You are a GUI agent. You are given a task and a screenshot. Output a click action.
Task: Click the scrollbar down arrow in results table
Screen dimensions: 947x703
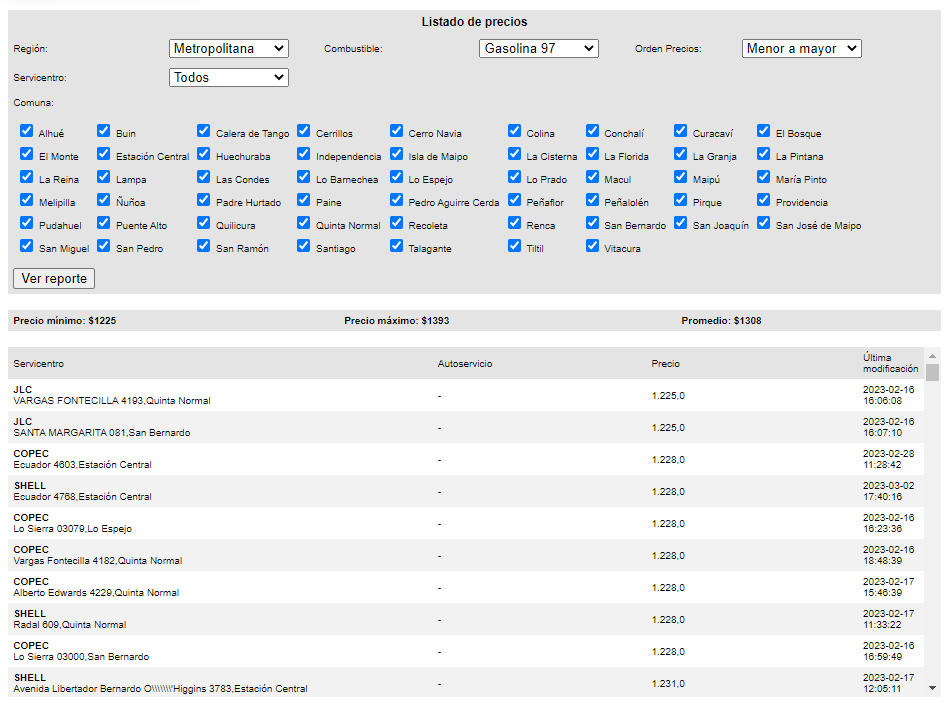pyautogui.click(x=932, y=688)
